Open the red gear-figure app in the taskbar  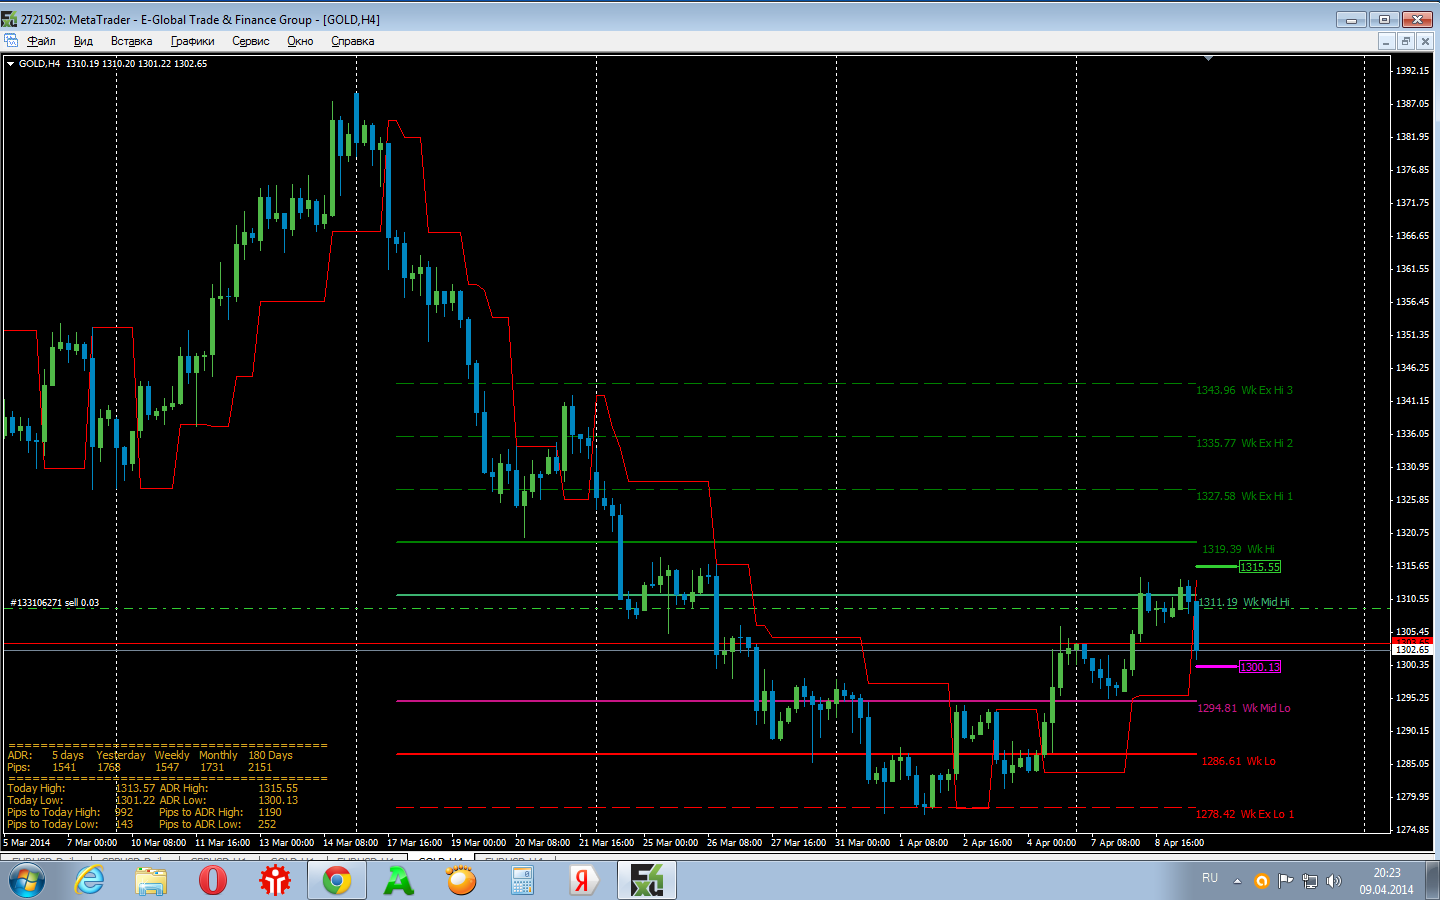(x=275, y=881)
